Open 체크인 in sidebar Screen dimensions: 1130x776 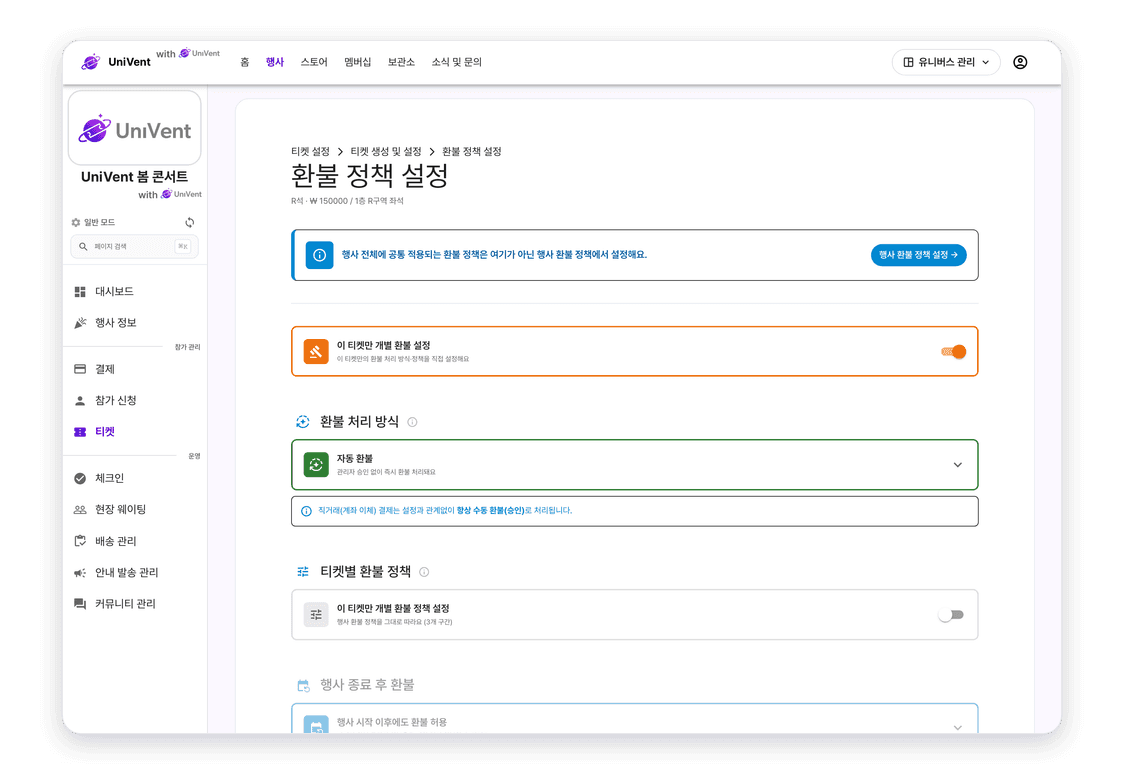point(110,478)
